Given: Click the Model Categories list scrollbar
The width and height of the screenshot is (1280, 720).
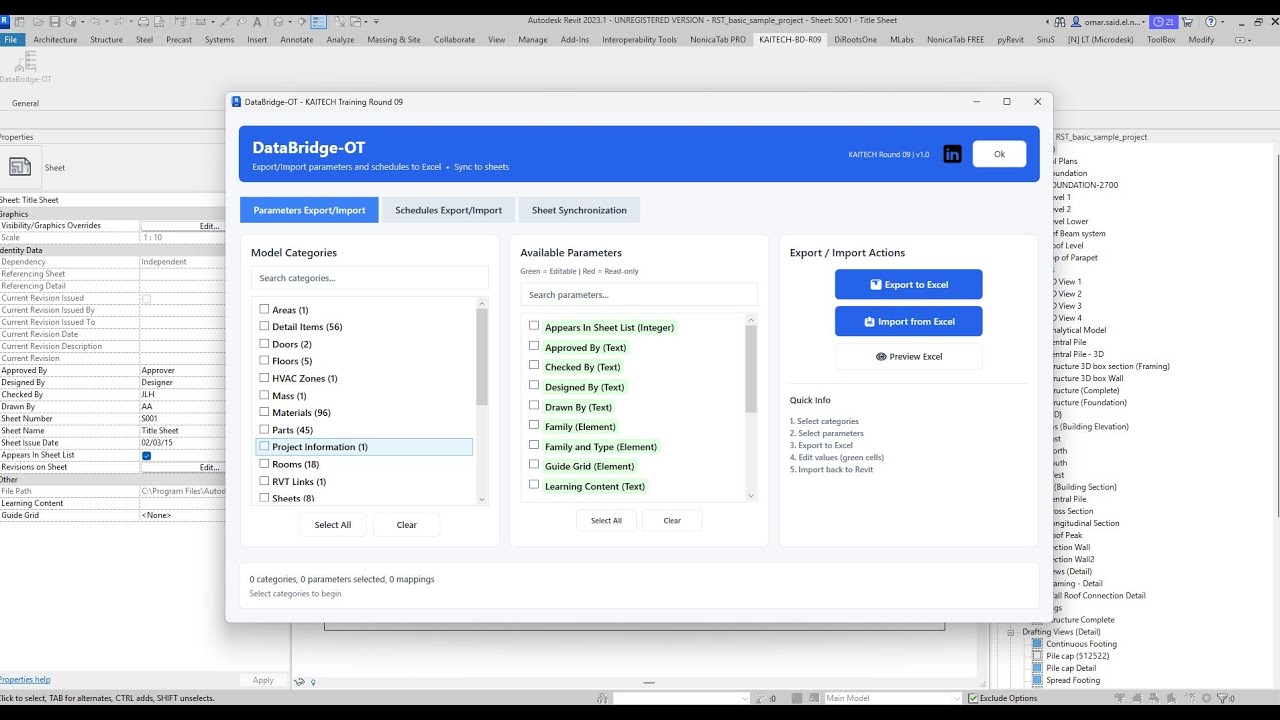Looking at the screenshot, I should pos(482,400).
